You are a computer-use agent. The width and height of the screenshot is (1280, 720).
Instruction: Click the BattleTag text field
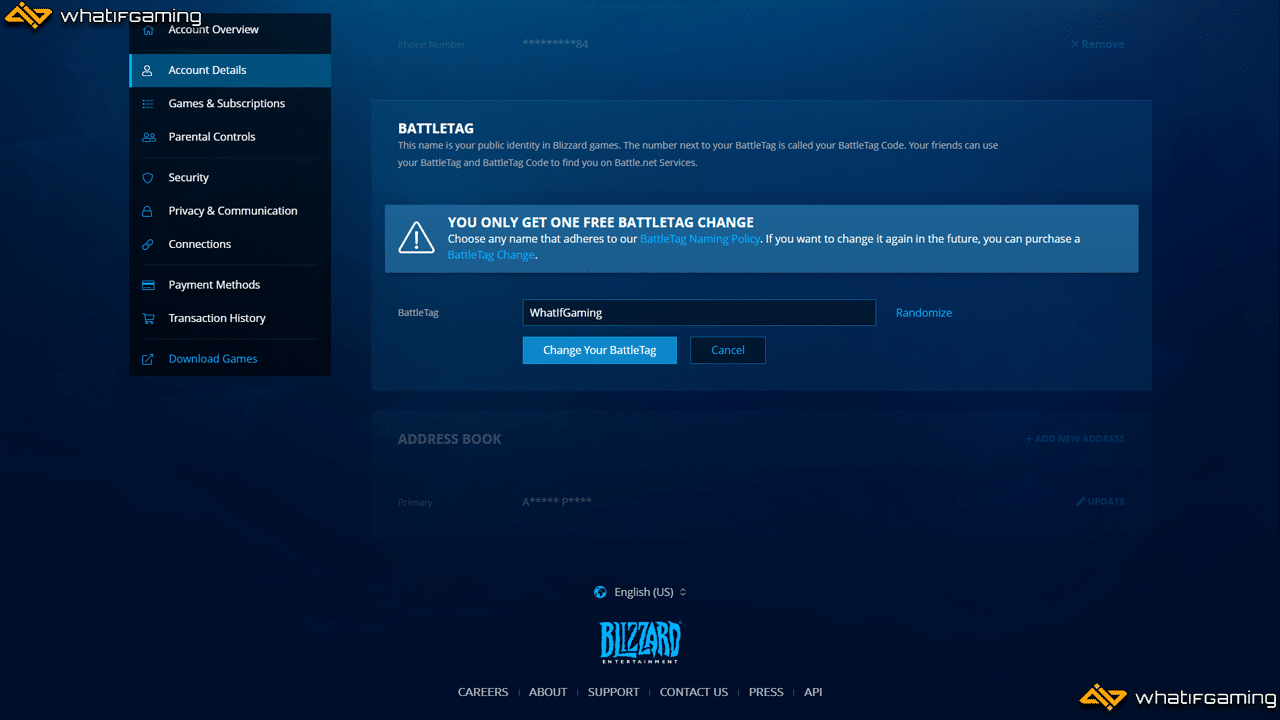coord(699,312)
